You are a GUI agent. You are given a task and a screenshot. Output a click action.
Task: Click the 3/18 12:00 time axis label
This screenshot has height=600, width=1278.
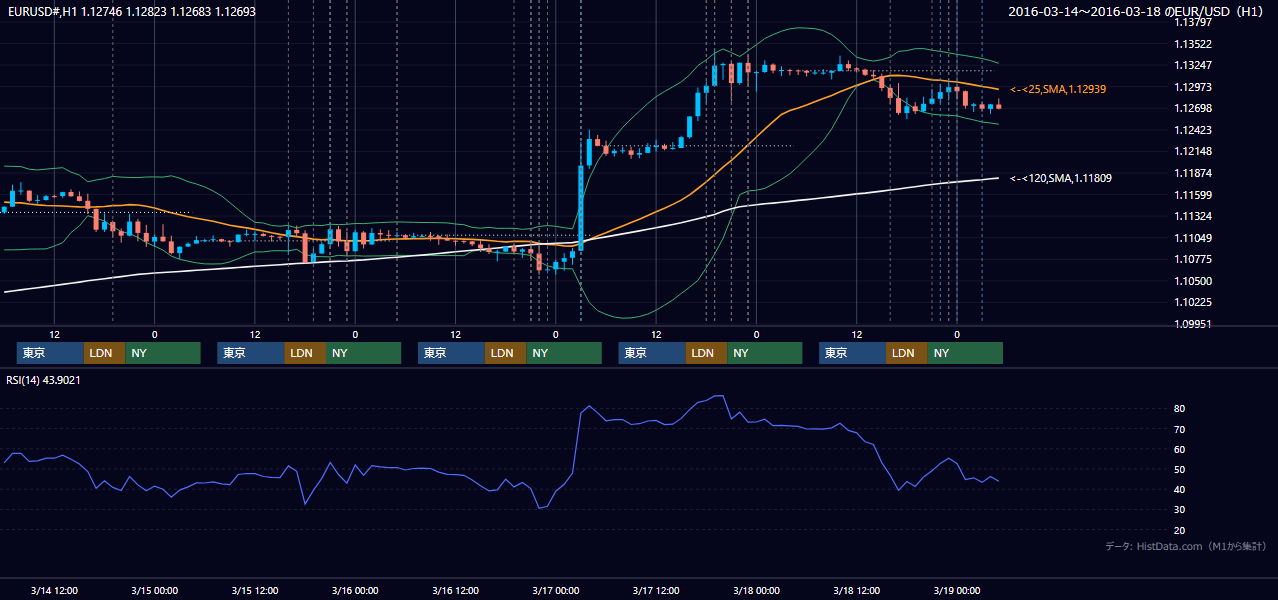coord(857,590)
